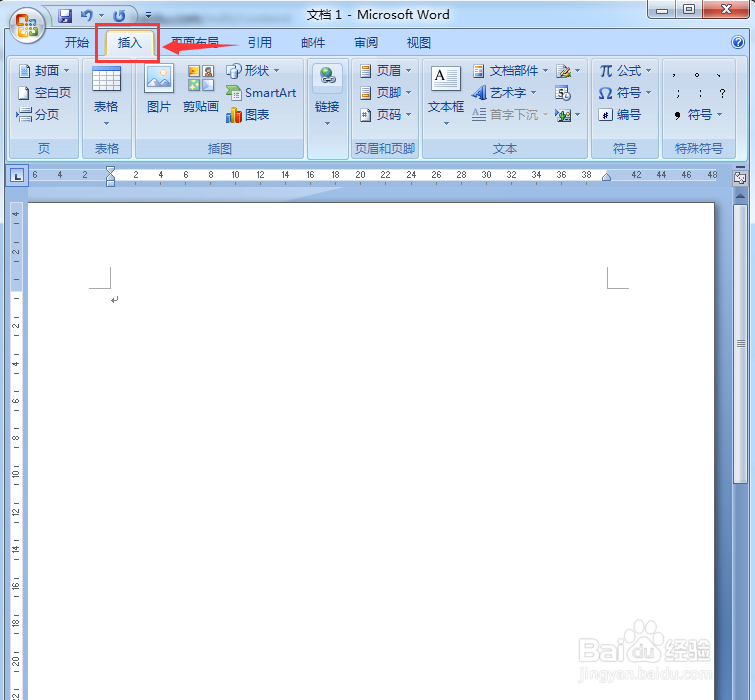Open the signature line dropdown arrow
This screenshot has width=755, height=700.
coord(578,71)
